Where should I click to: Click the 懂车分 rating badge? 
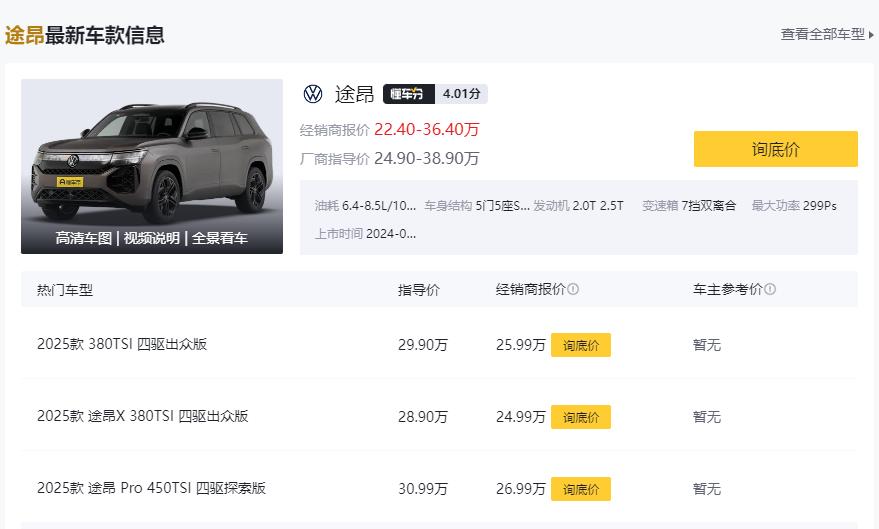coord(409,94)
